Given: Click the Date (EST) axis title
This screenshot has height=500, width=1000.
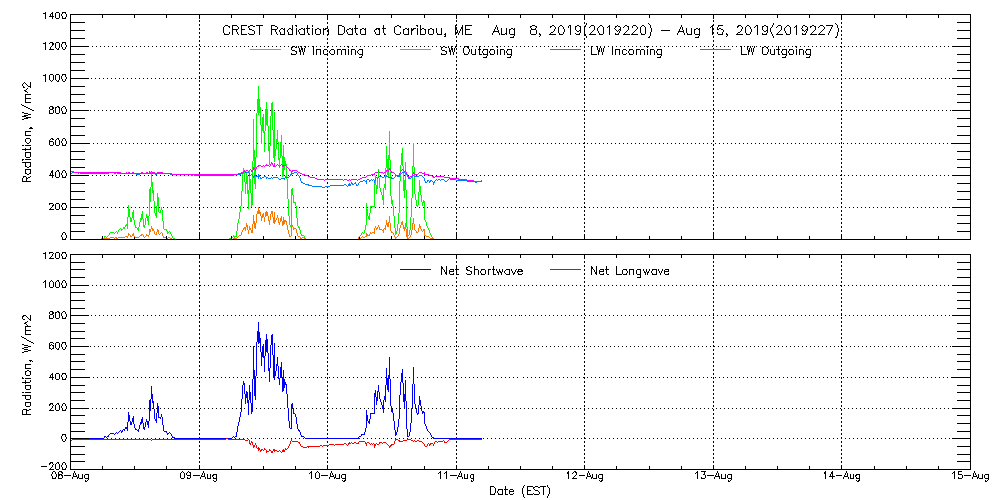Looking at the screenshot, I should (520, 492).
